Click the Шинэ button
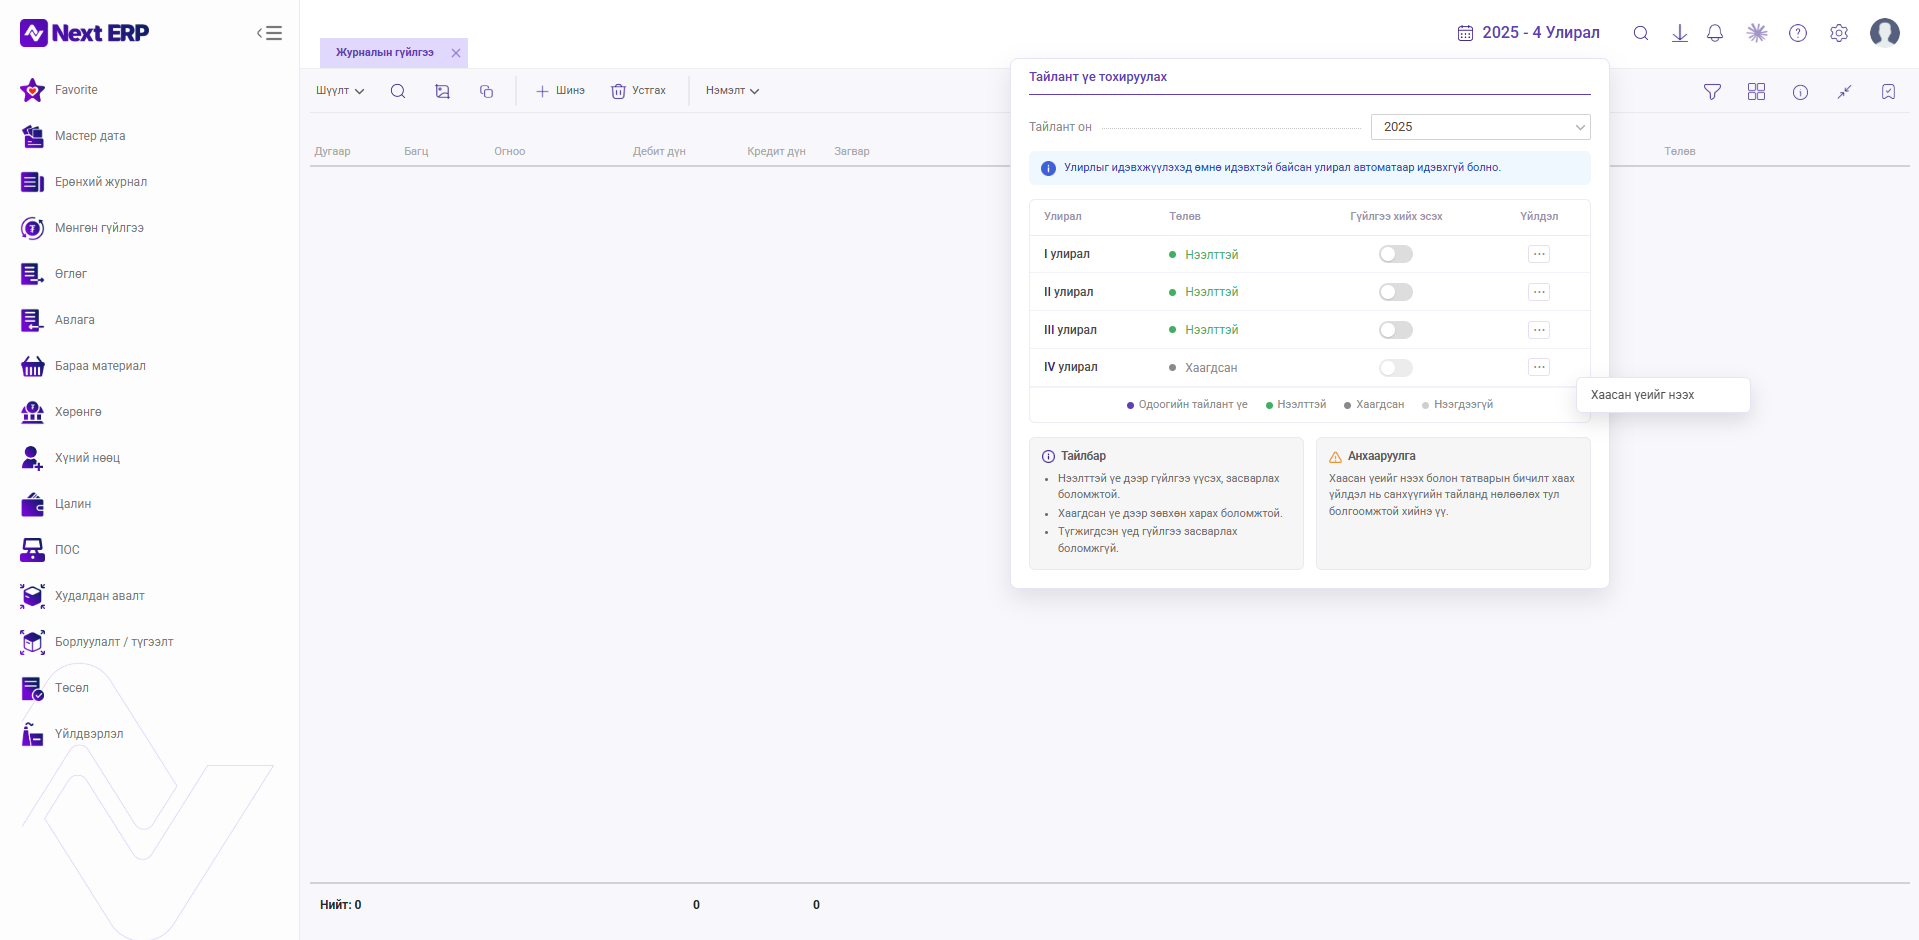 [560, 91]
